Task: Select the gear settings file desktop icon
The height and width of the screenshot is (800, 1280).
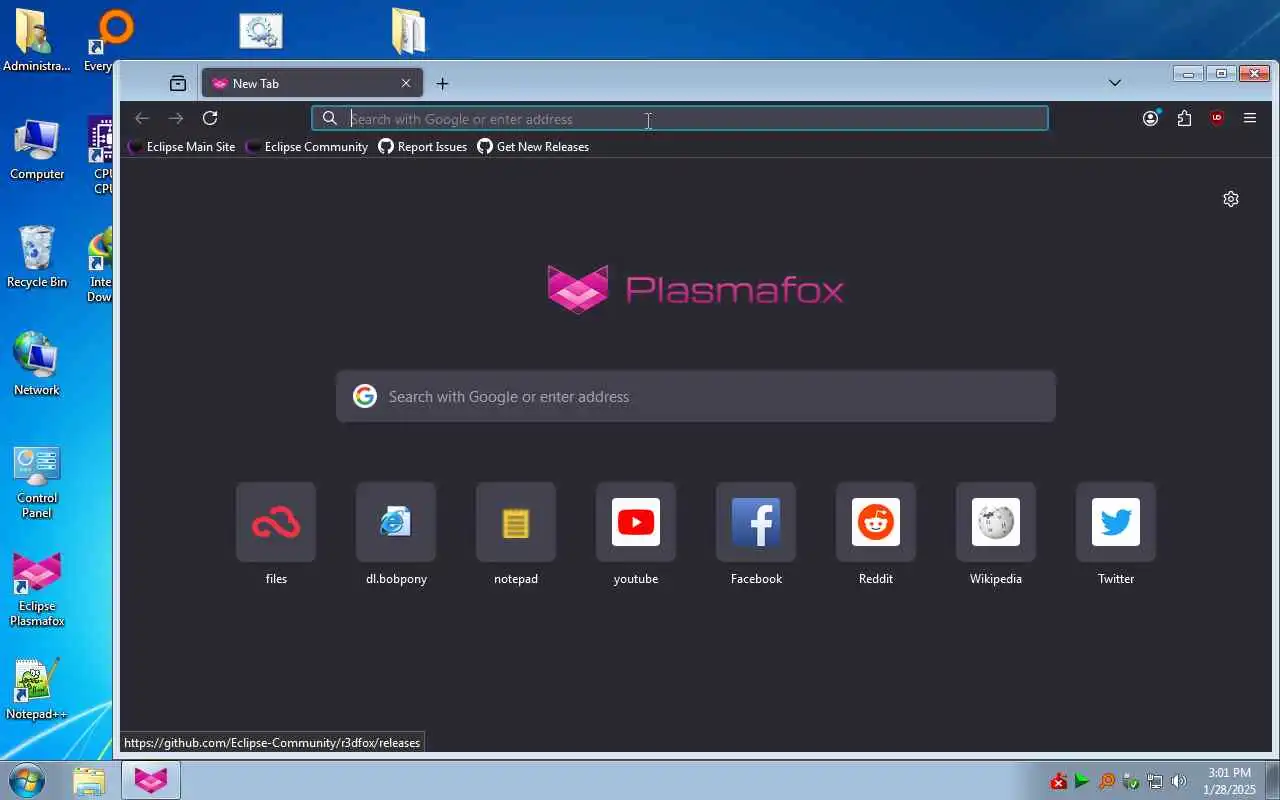Action: point(261,31)
